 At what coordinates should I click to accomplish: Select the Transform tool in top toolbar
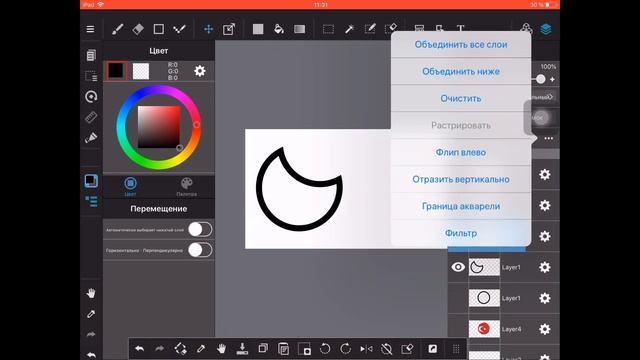click(229, 29)
